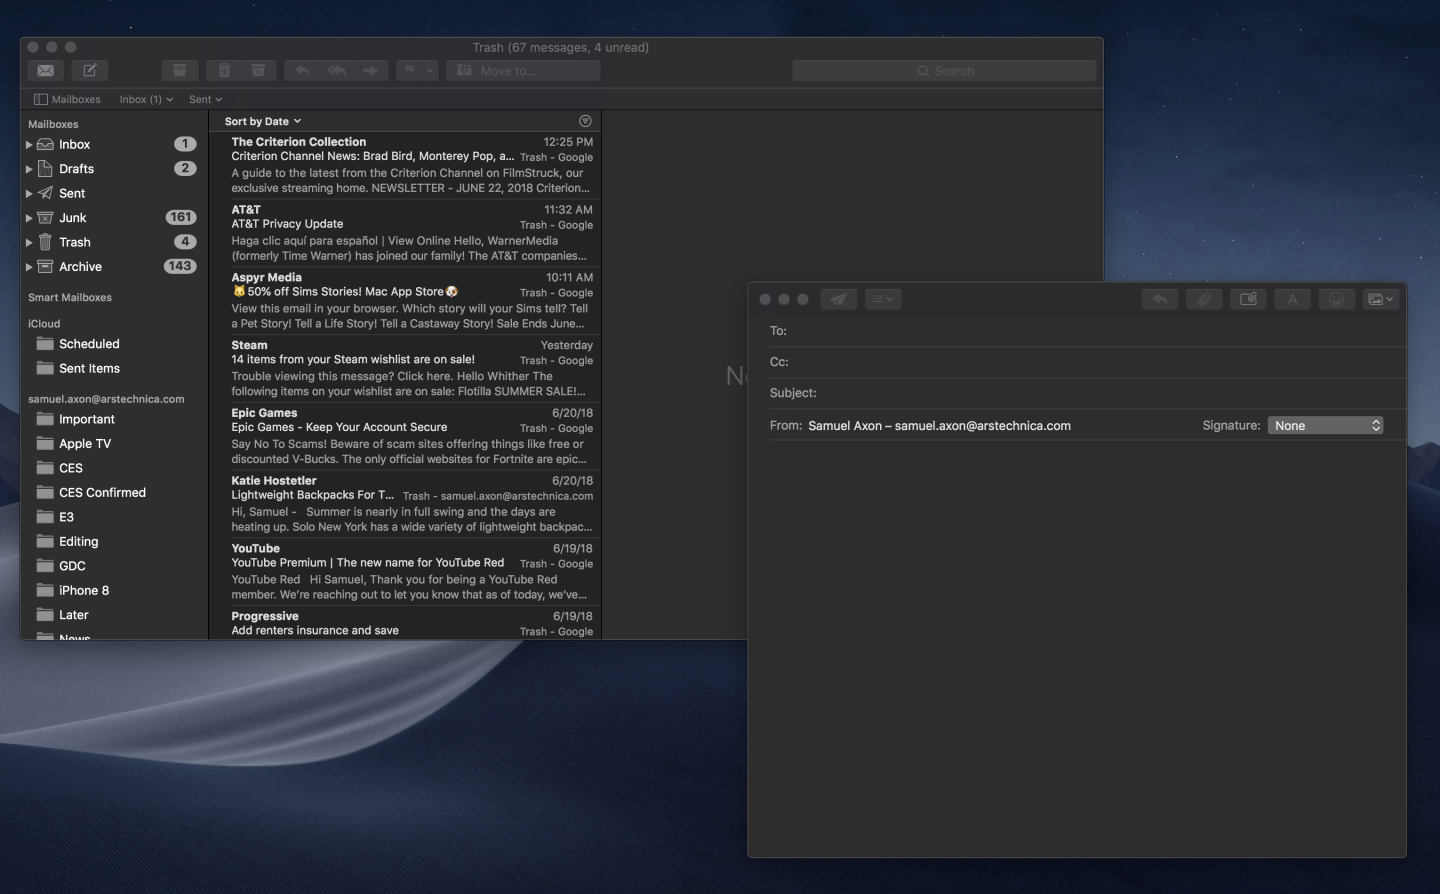Send the message with paper plane icon
Viewport: 1440px width, 894px height.
838,299
